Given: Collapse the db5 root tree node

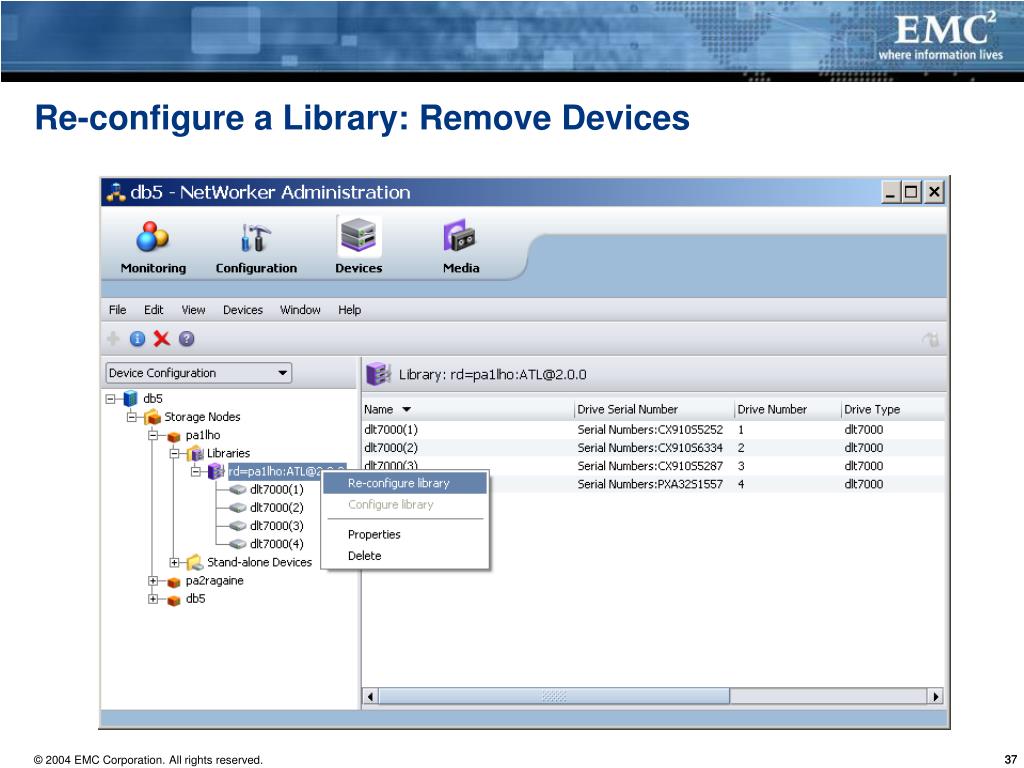Looking at the screenshot, I should 110,398.
